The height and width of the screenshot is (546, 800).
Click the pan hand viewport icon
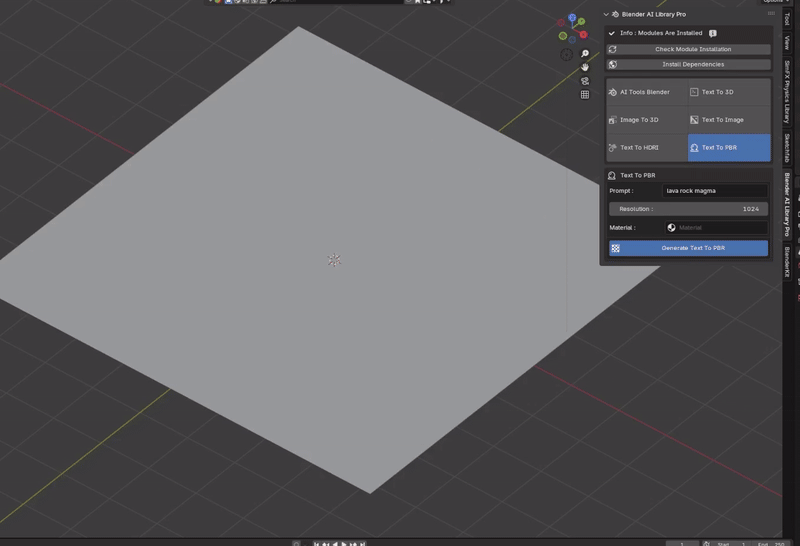(x=585, y=67)
